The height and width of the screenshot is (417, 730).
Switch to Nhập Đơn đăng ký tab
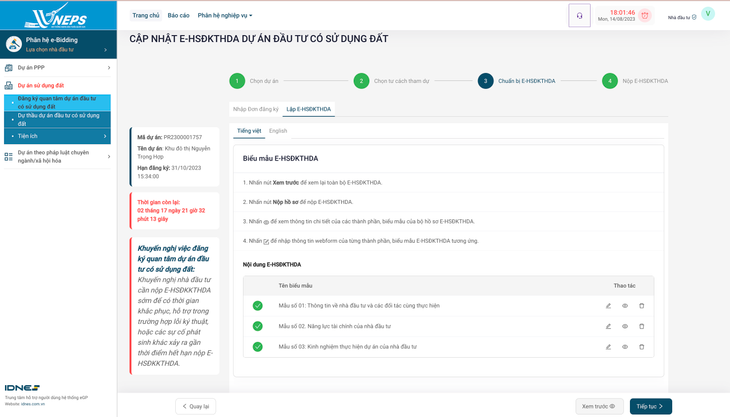coord(255,109)
